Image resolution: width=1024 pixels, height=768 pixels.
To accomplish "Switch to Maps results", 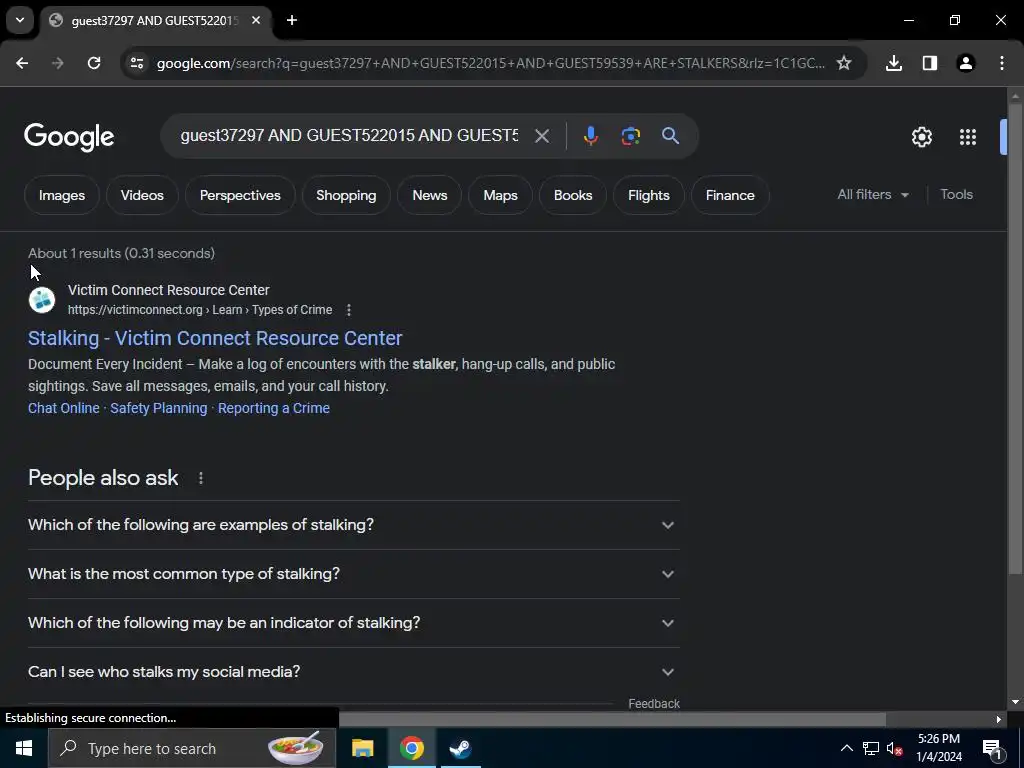I will pyautogui.click(x=500, y=195).
